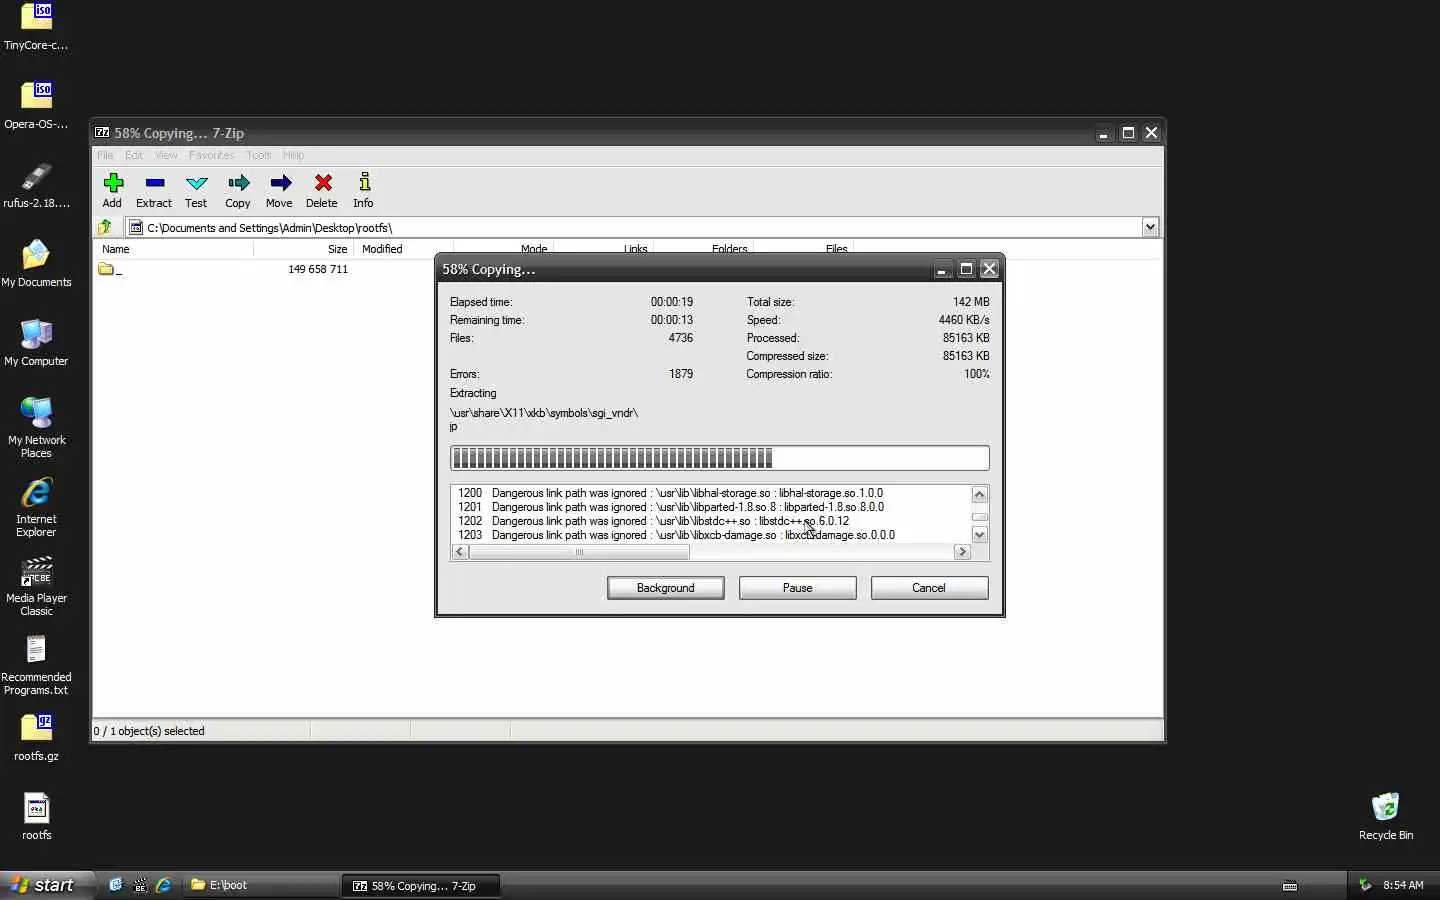
Task: Open the Windows Start menu
Action: click(x=46, y=885)
